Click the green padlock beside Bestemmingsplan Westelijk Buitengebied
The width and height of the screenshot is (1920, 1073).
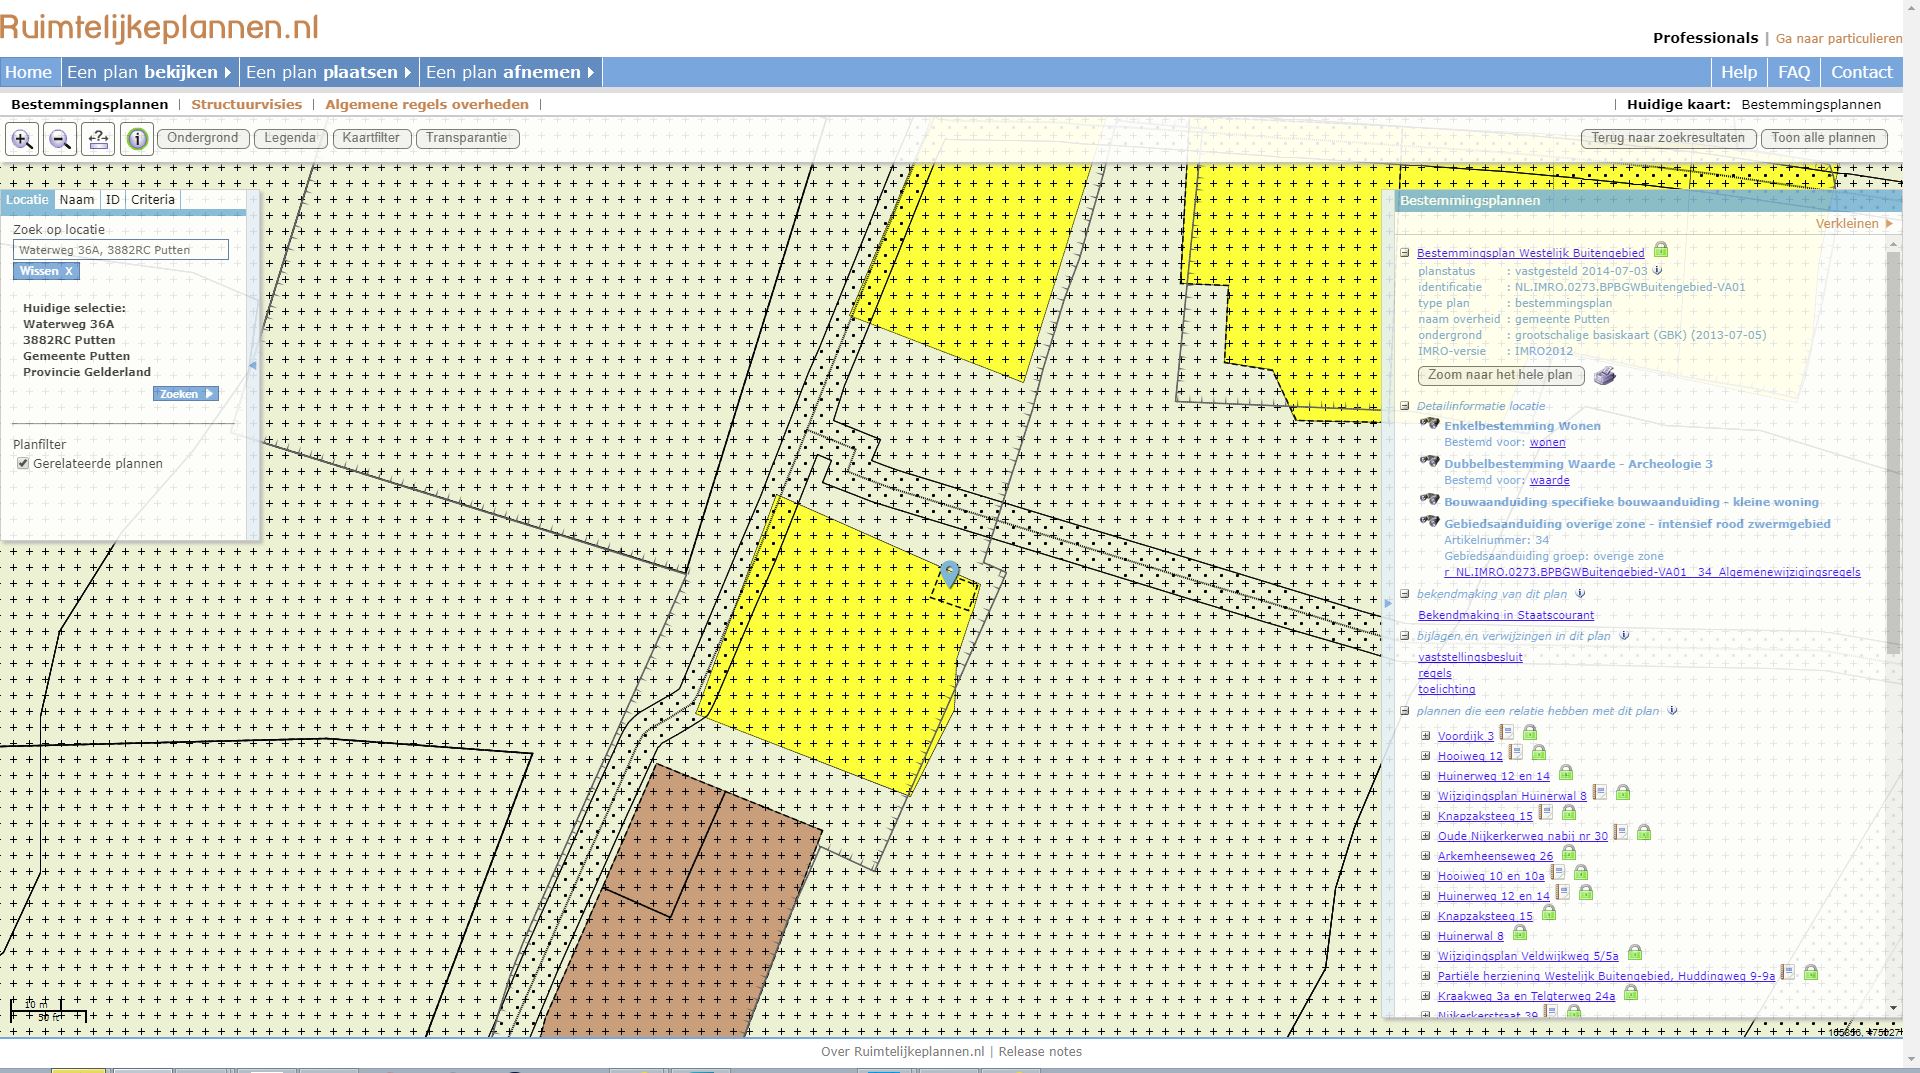coord(1662,251)
